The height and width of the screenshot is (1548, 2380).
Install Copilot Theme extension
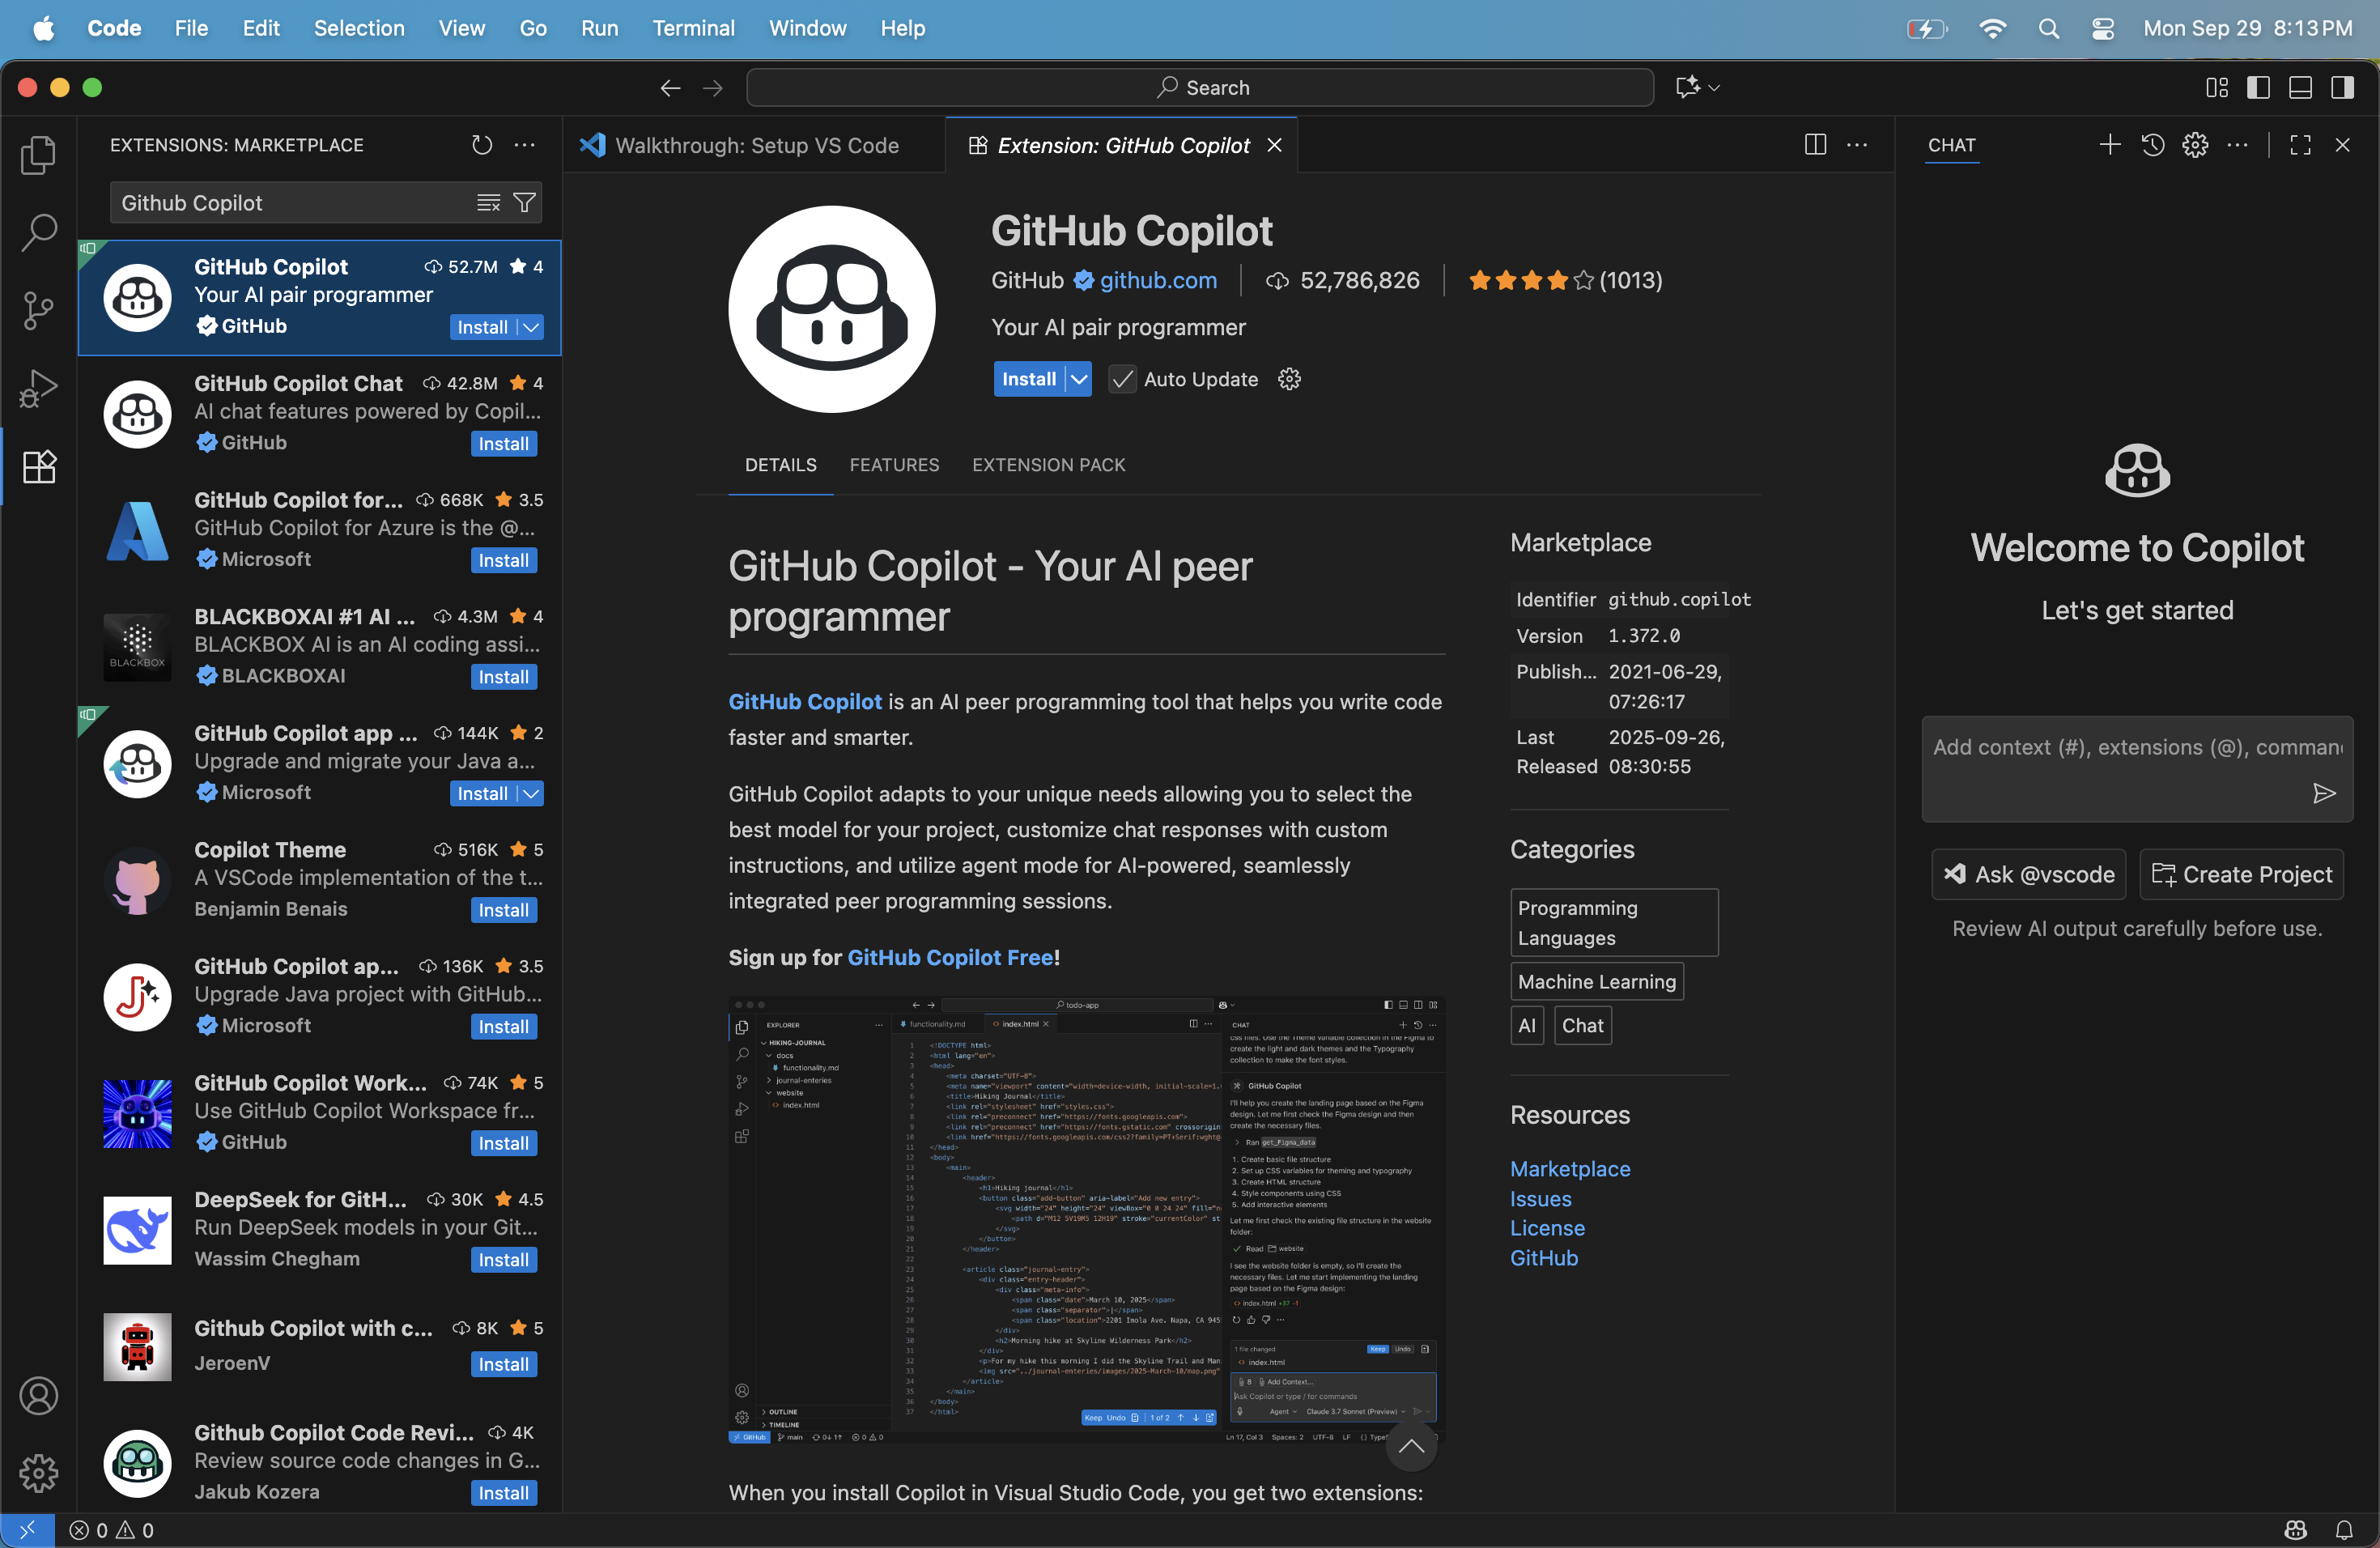(503, 910)
